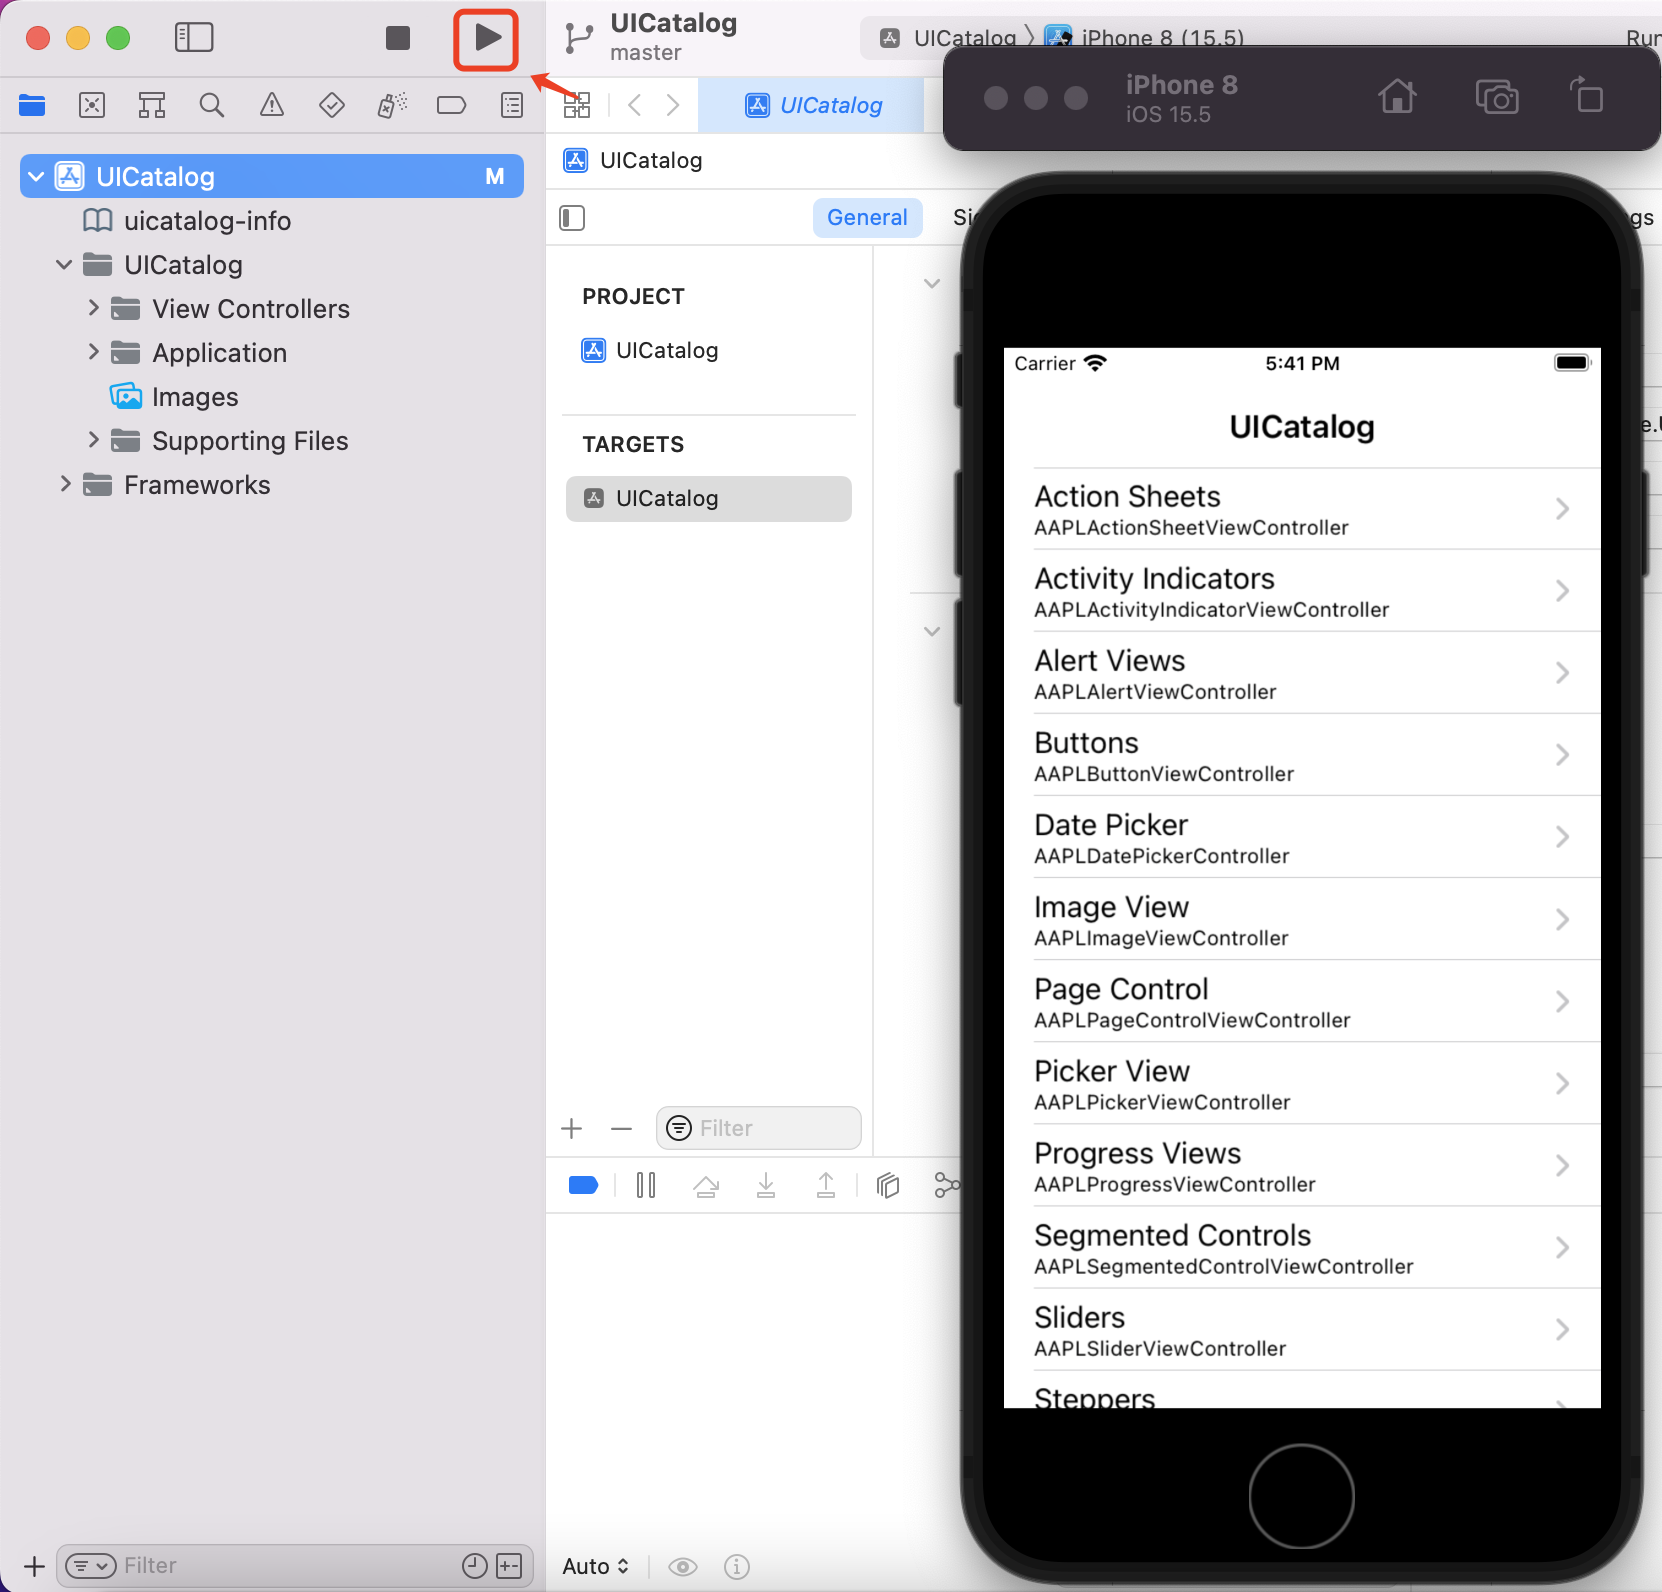The height and width of the screenshot is (1592, 1662).
Task: Toggle the project navigator panel visibility
Action: coord(194,37)
